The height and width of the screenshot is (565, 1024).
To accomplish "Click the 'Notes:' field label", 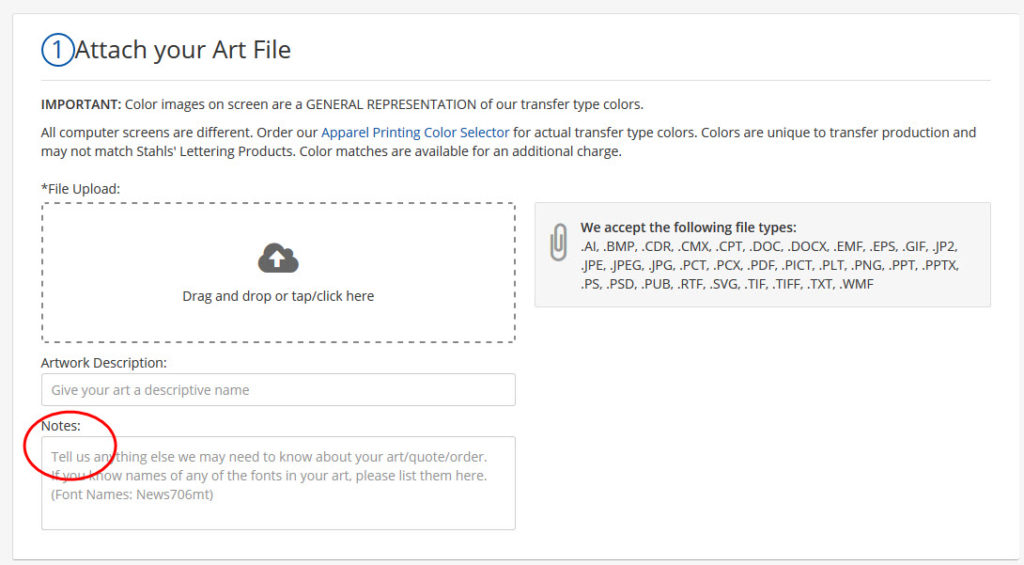I will point(61,426).
